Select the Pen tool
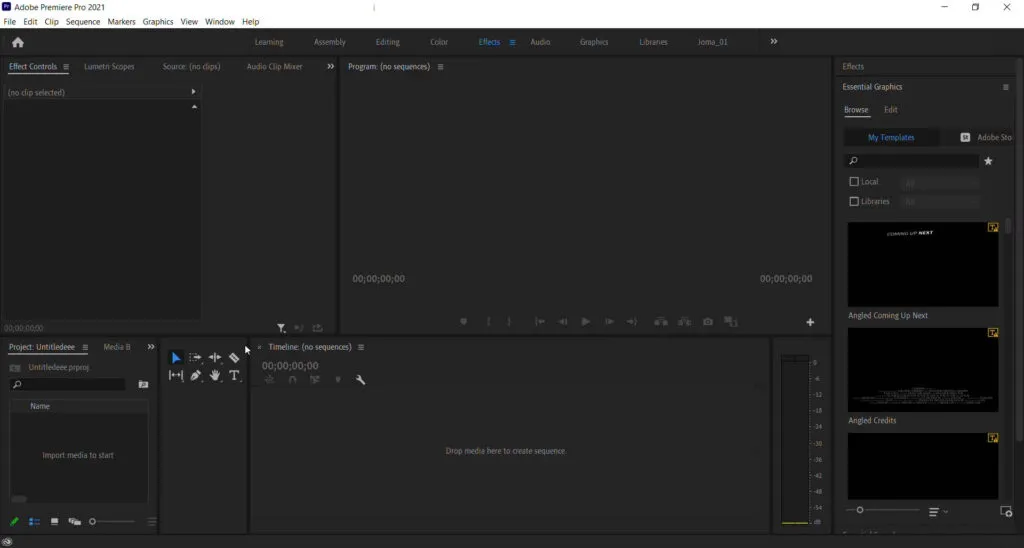Image resolution: width=1024 pixels, height=548 pixels. click(195, 376)
